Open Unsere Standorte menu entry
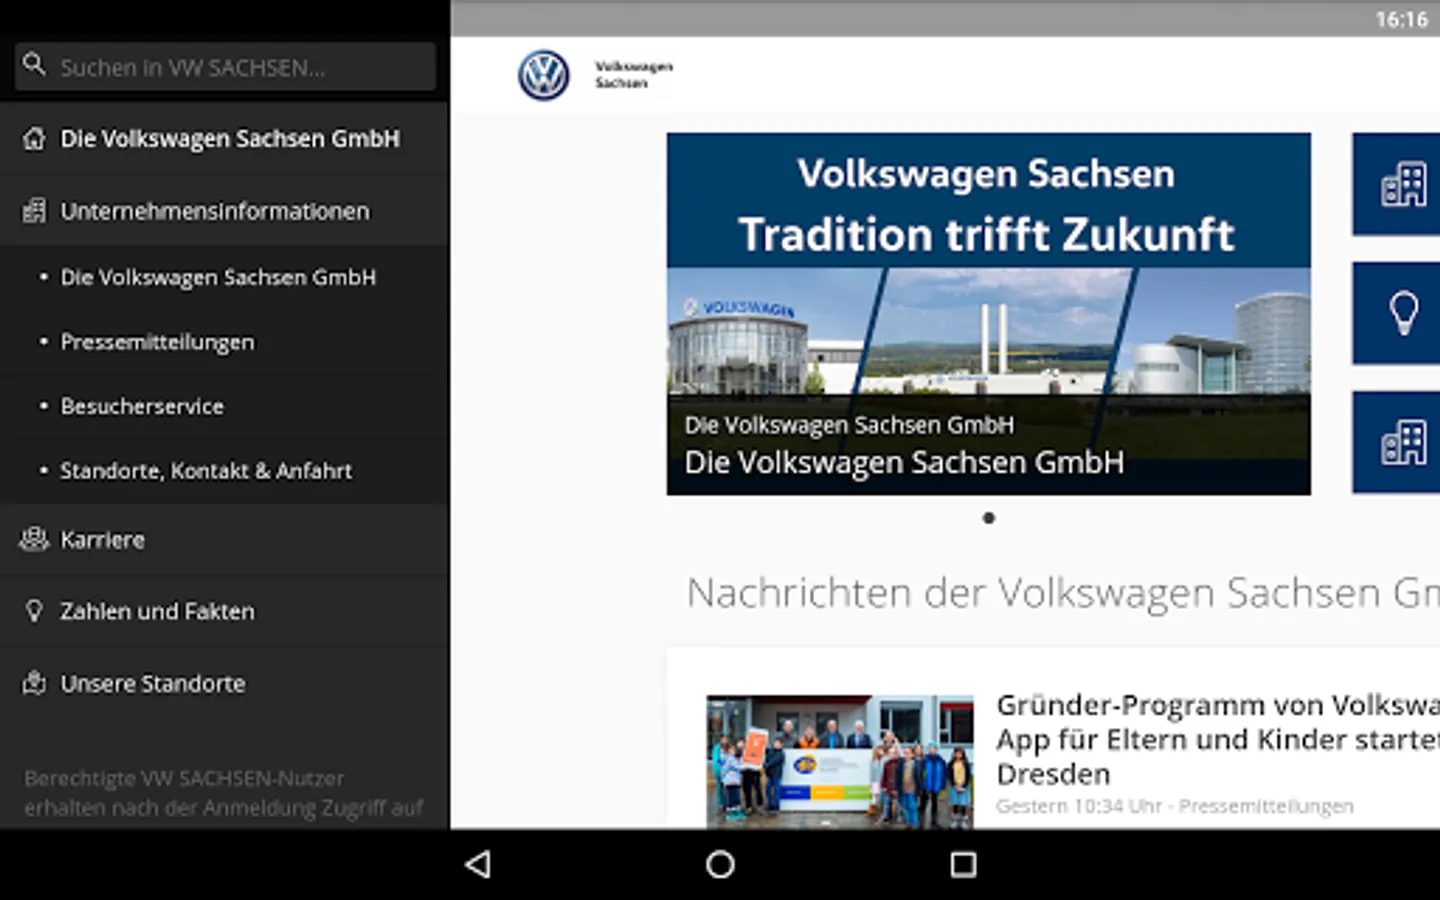The height and width of the screenshot is (900, 1440). point(224,683)
